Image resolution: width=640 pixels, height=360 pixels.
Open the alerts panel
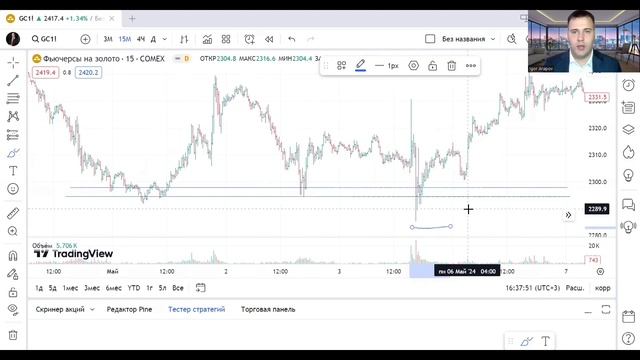(629, 85)
